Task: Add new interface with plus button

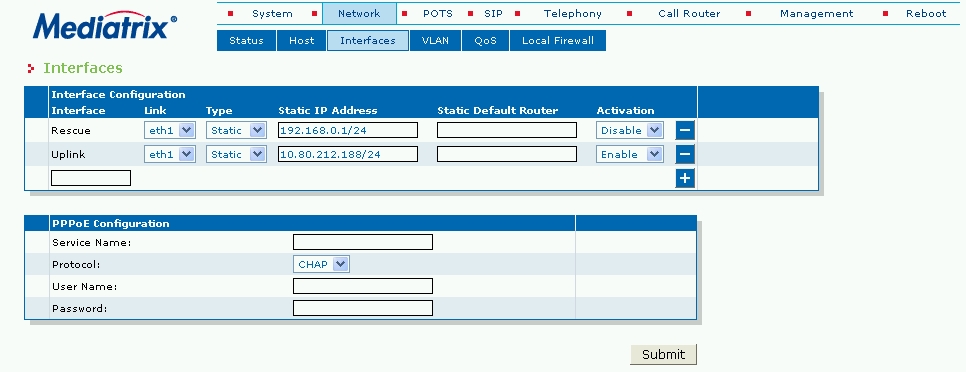Action: tap(685, 178)
